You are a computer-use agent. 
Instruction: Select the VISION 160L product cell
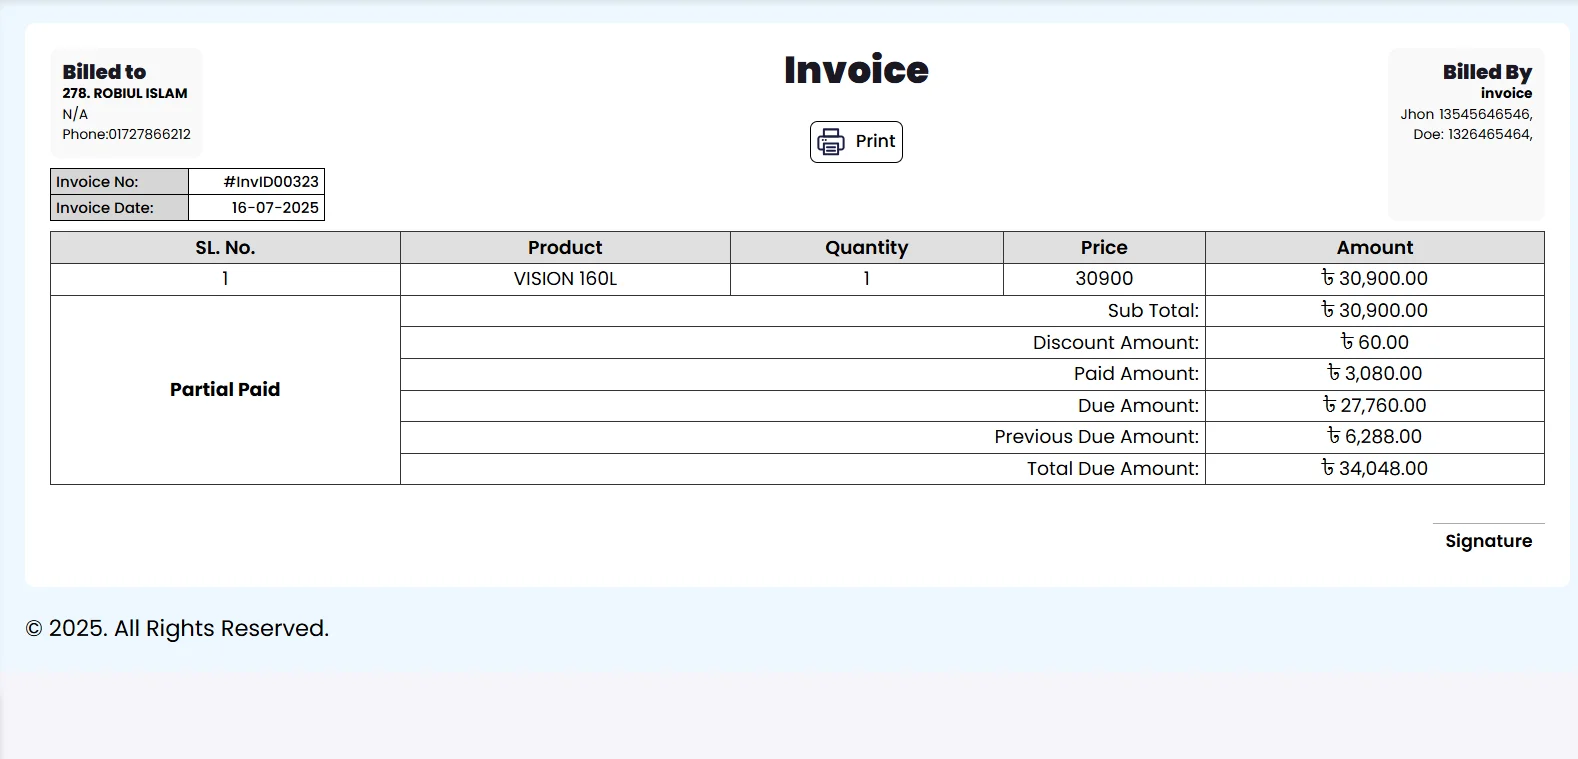(x=565, y=279)
